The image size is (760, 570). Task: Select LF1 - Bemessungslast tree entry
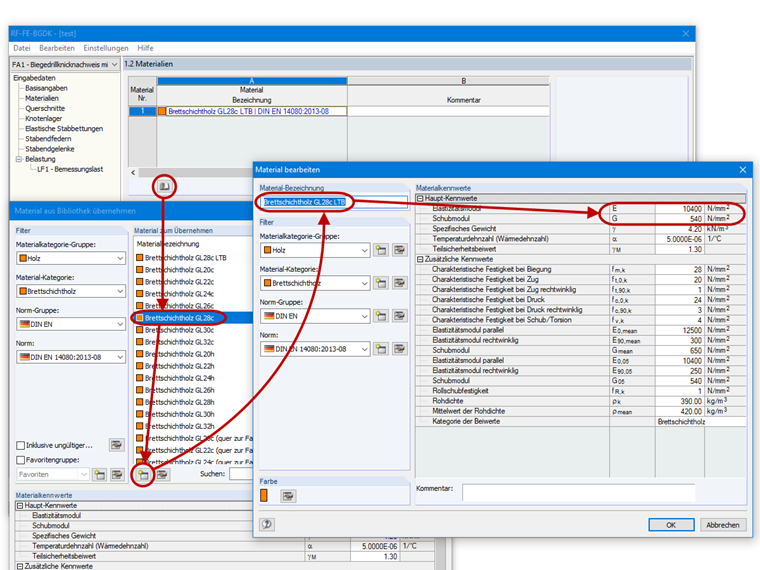pos(70,169)
